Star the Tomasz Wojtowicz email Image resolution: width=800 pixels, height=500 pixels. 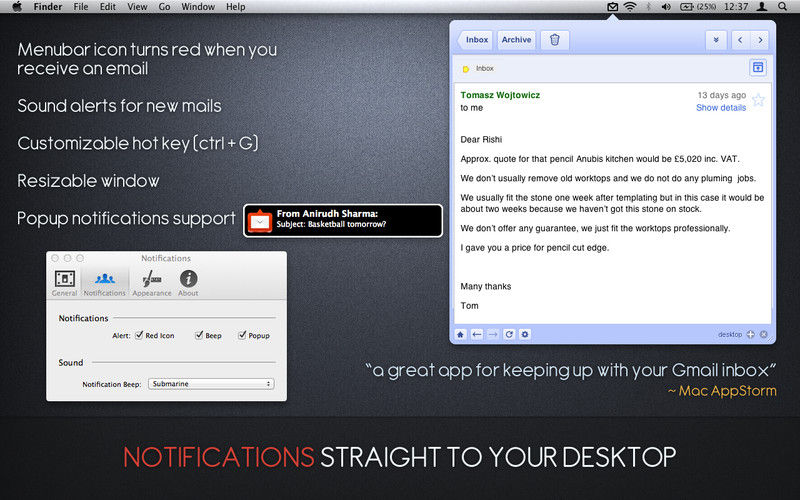(758, 100)
